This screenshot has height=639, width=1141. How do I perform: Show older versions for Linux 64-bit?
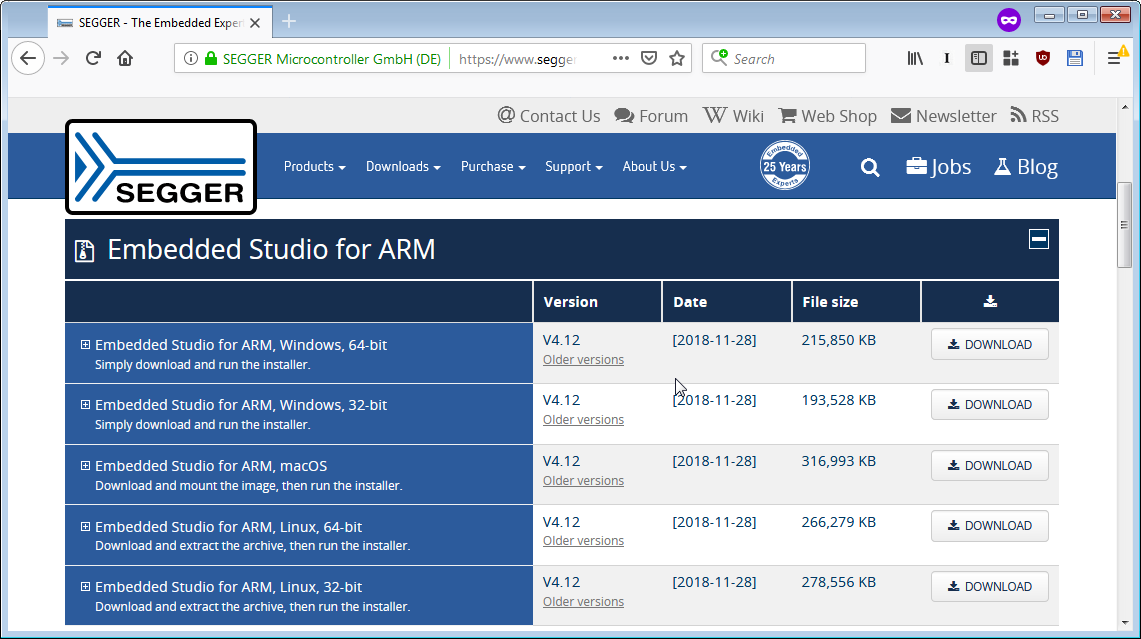583,541
